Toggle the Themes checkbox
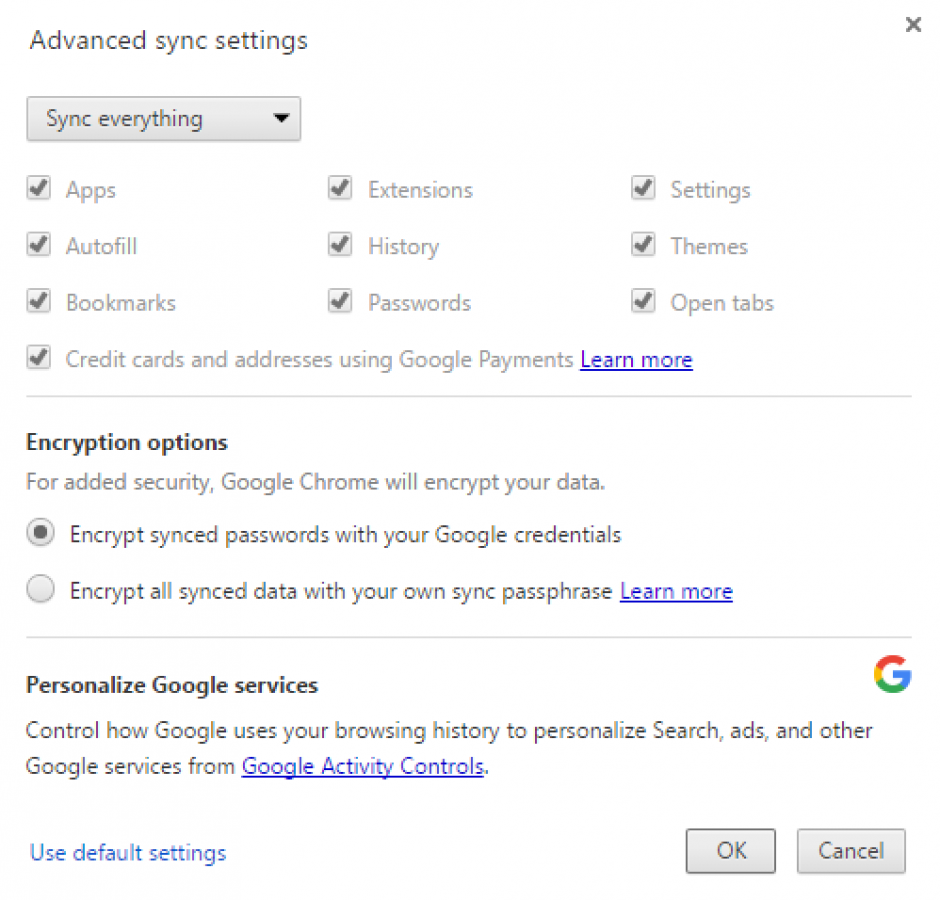Screen dimensions: 940x900 tap(643, 245)
